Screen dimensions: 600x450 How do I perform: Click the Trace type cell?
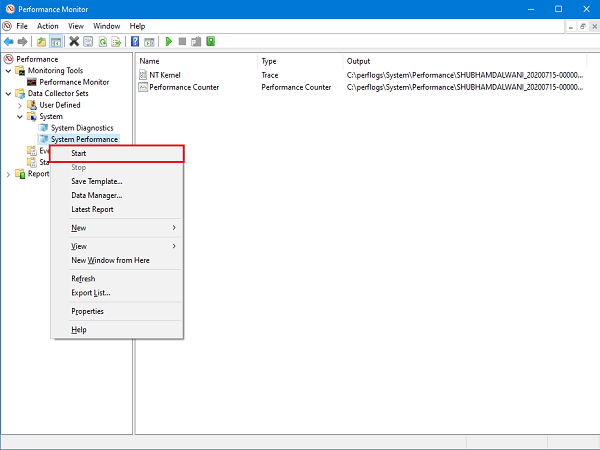270,75
